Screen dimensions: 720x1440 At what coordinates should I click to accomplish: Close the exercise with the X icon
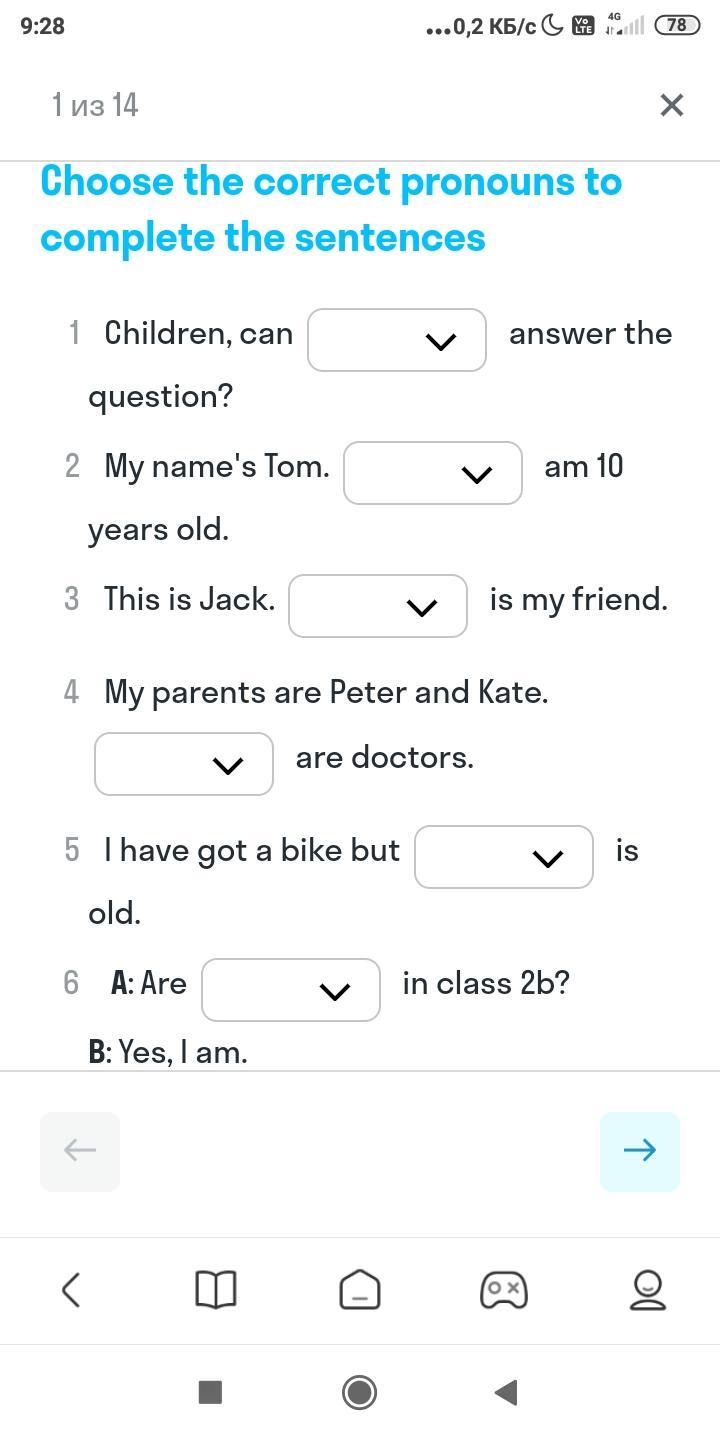click(x=672, y=105)
